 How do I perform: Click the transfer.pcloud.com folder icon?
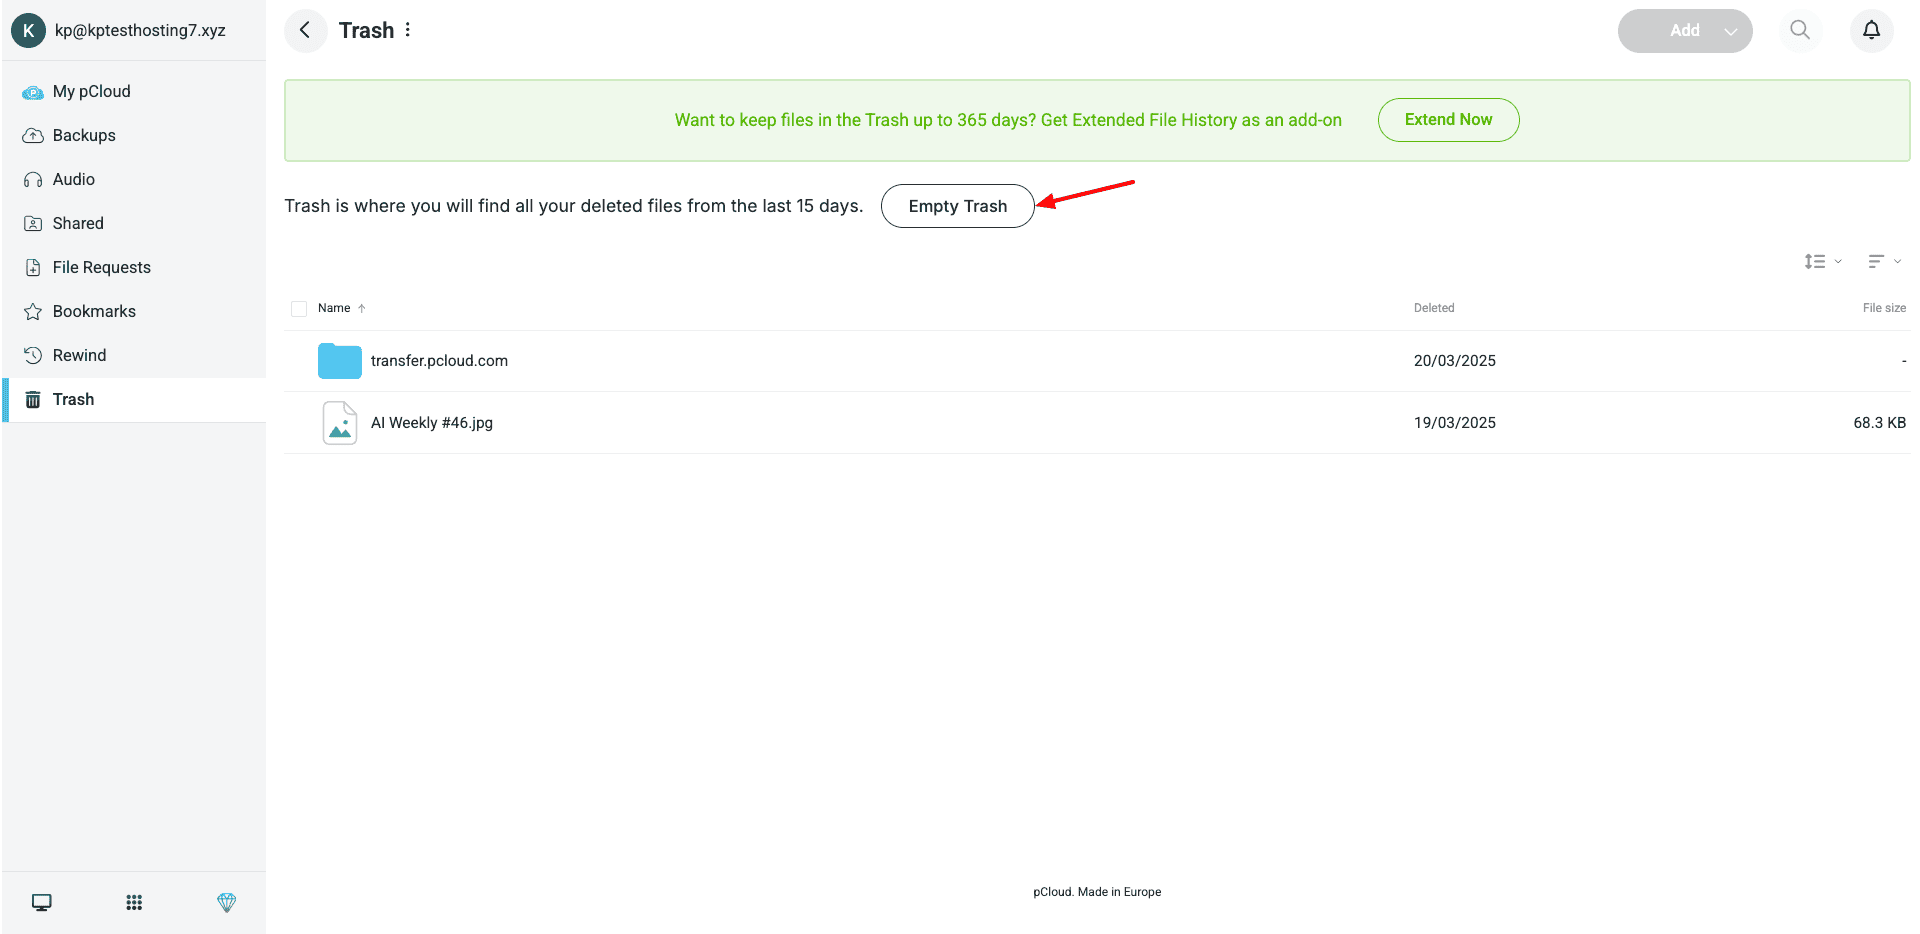340,361
